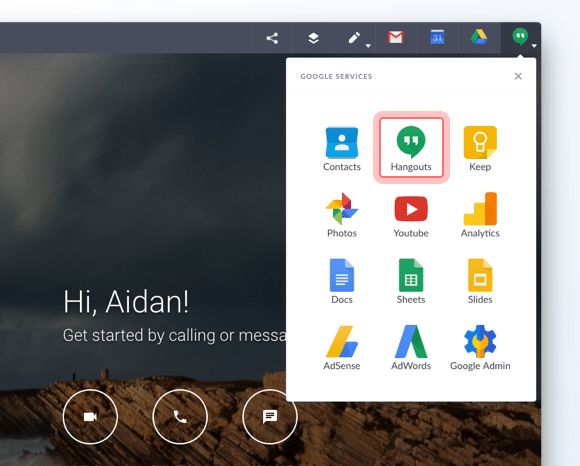The image size is (580, 466).
Task: Close the Google Services panel
Action: click(x=518, y=76)
